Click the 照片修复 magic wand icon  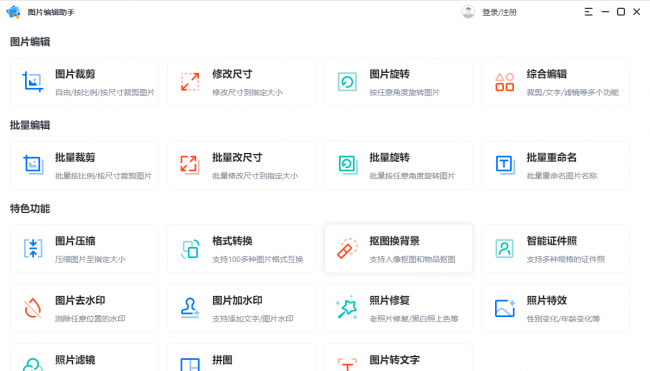coord(347,307)
